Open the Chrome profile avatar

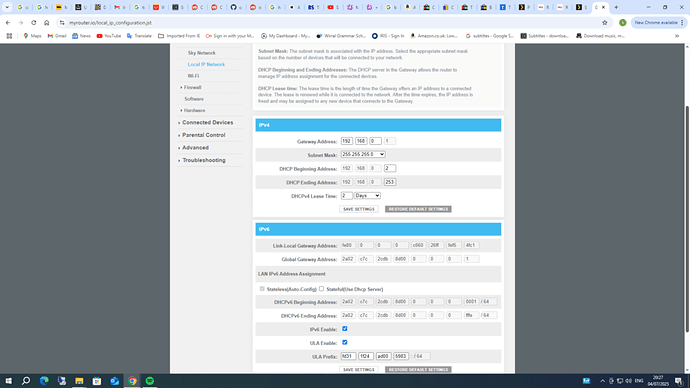623,22
